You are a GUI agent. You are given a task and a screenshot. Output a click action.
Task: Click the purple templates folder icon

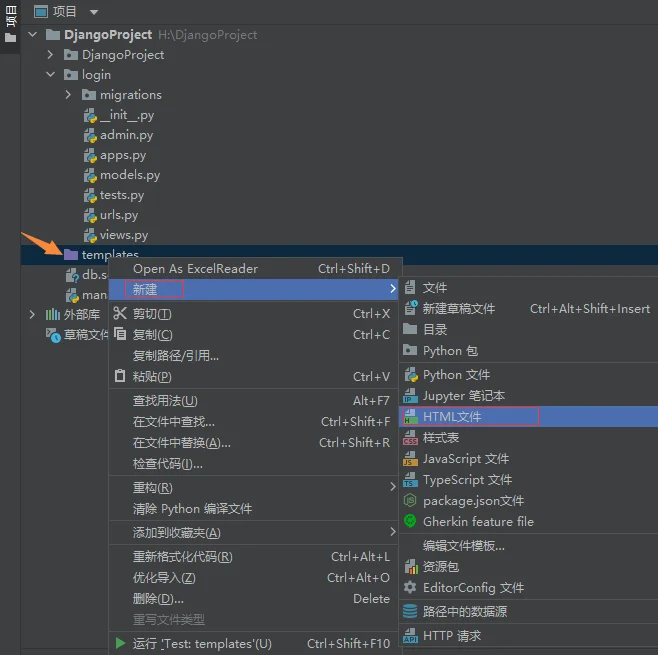point(71,254)
